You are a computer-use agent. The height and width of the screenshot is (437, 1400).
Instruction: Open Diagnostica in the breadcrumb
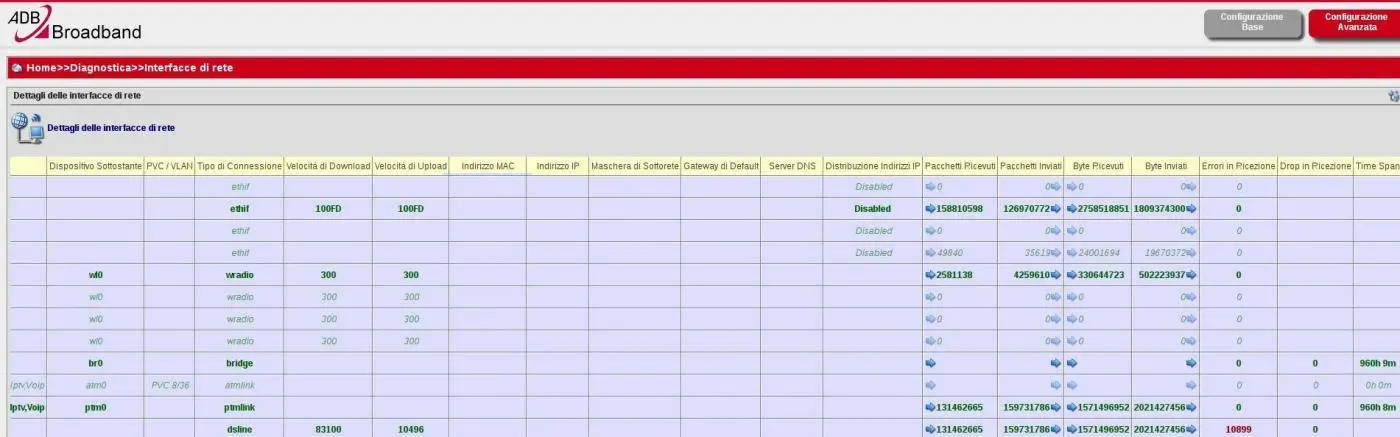[101, 68]
